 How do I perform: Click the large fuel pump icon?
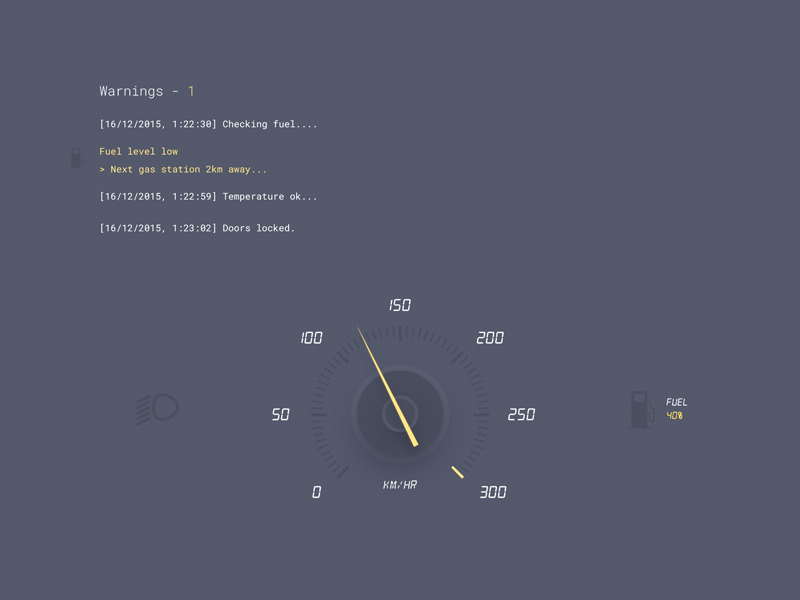click(640, 409)
